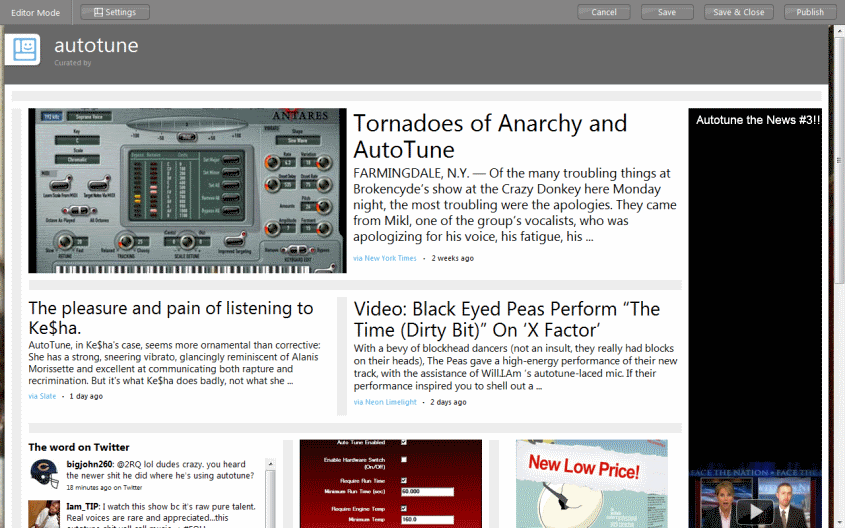Toggle Require Run Time checkbox
This screenshot has width=845, height=528.
tap(404, 480)
